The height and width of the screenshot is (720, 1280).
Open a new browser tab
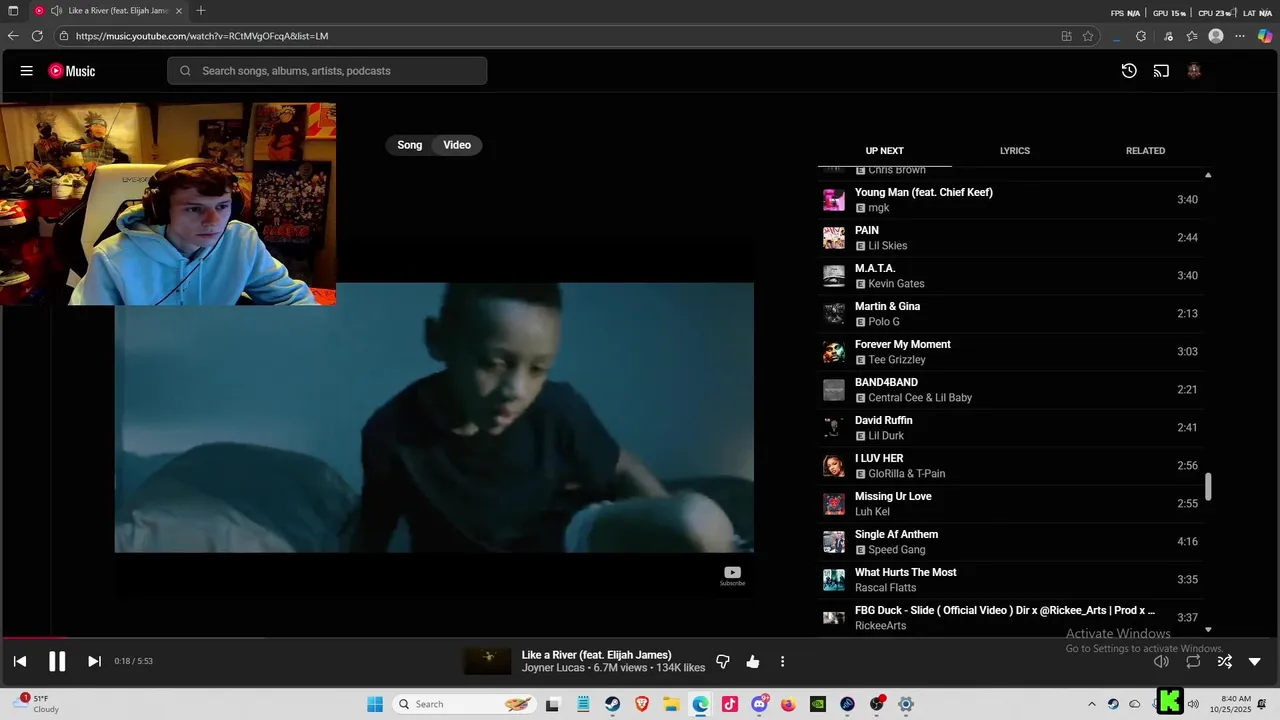[201, 11]
